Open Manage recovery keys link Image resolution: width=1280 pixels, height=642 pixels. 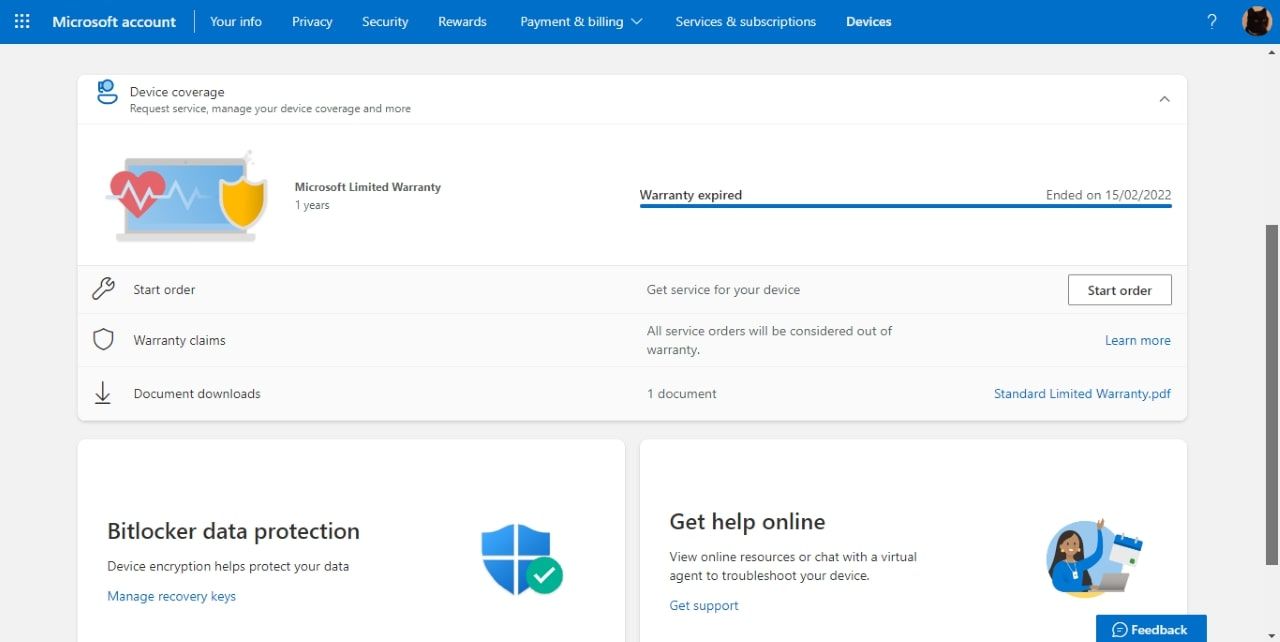point(172,596)
